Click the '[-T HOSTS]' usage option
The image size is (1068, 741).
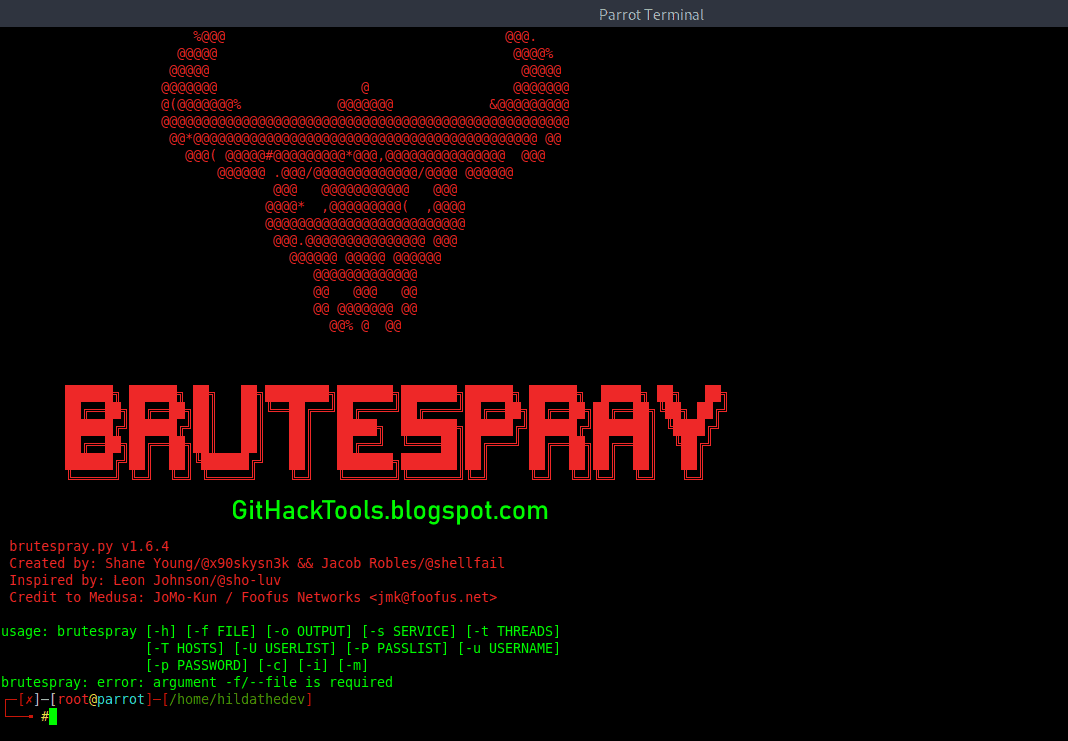click(185, 648)
